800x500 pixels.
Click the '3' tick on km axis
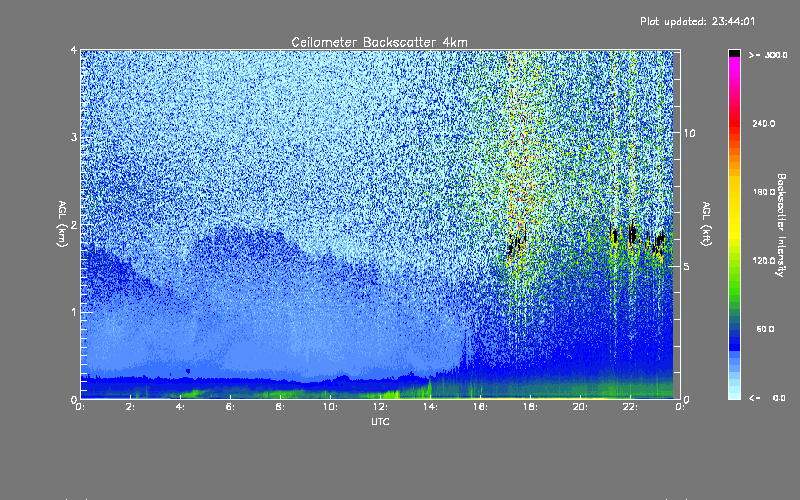(x=74, y=137)
